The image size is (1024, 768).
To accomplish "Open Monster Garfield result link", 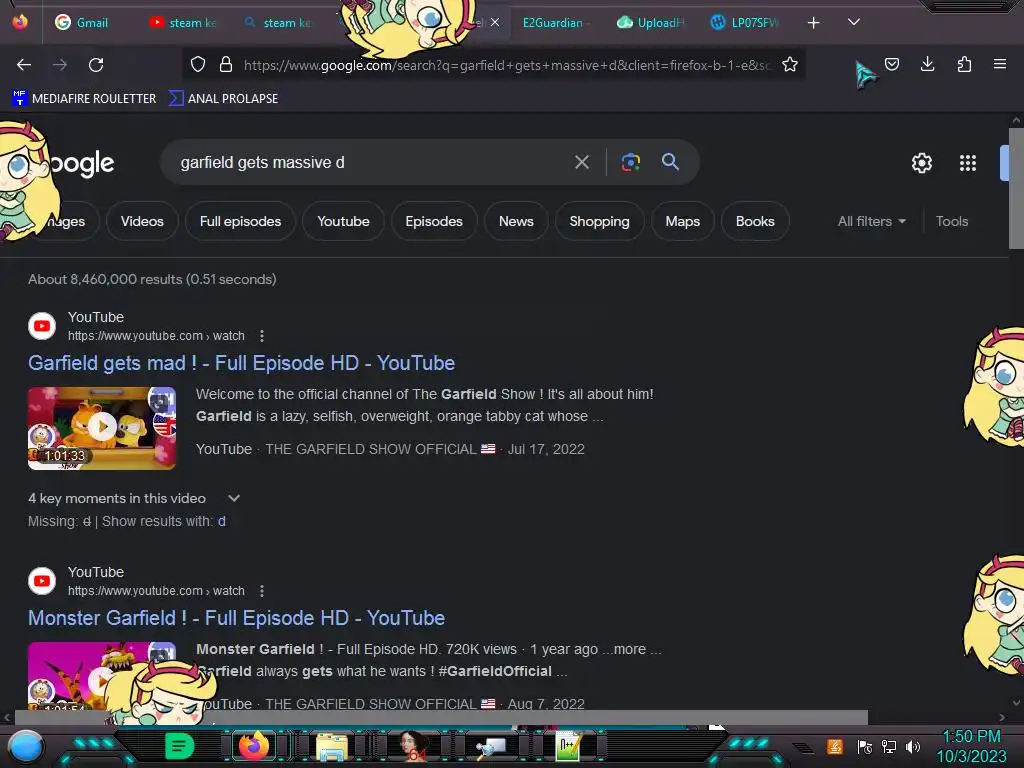I will 236,618.
